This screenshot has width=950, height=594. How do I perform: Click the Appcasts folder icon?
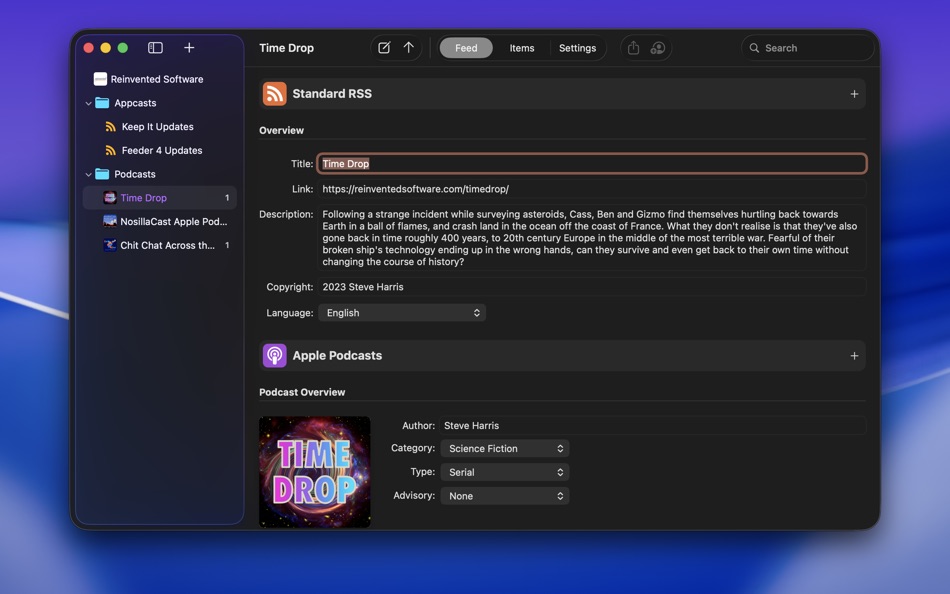(102, 103)
